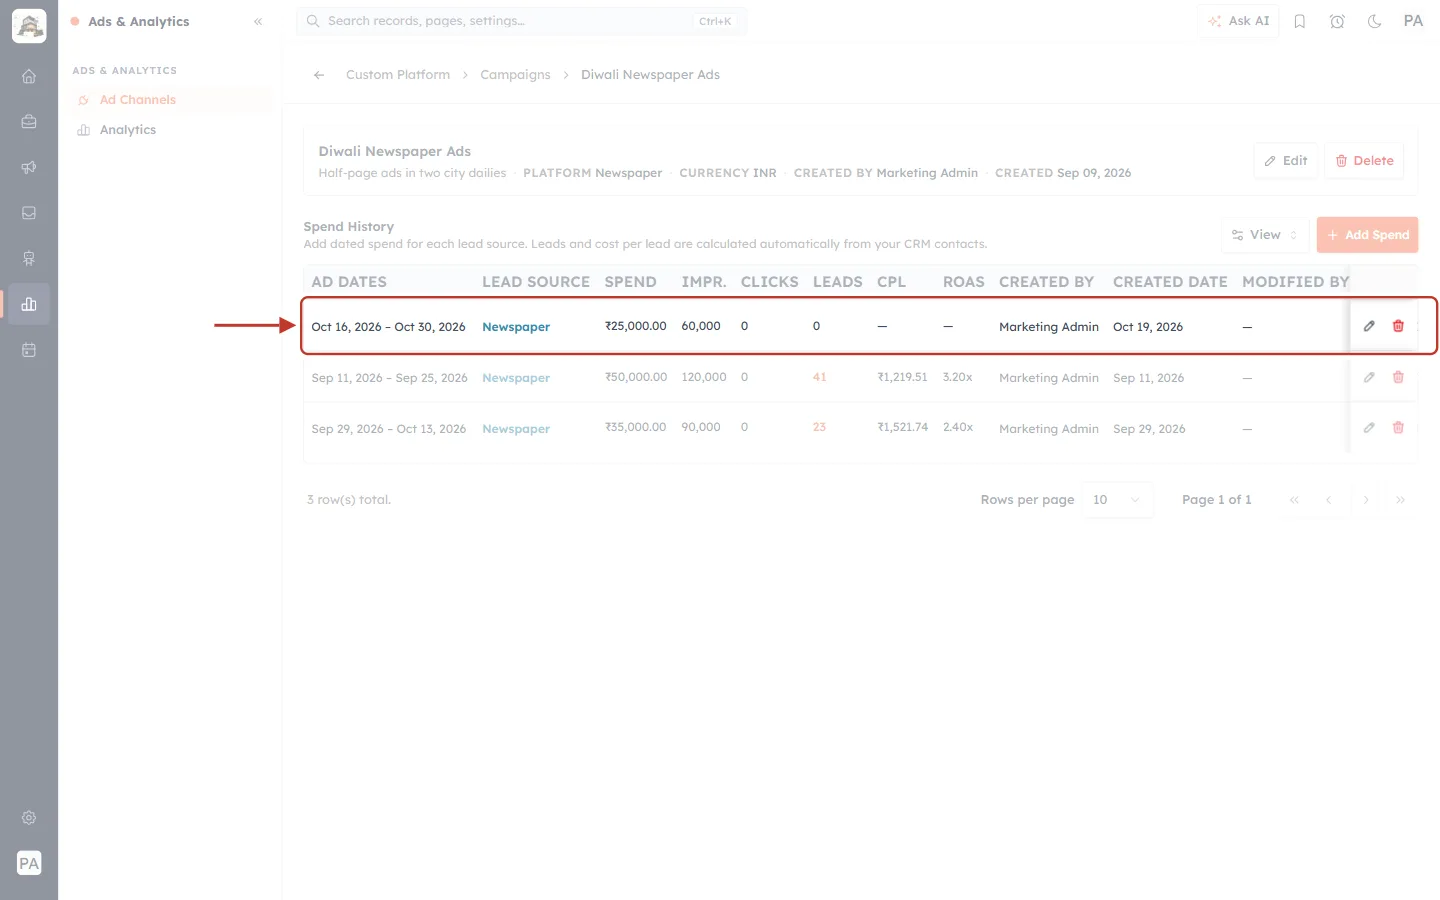Viewport: 1440px width, 900px height.
Task: Toggle dark mode with the moon icon
Action: tap(1375, 21)
